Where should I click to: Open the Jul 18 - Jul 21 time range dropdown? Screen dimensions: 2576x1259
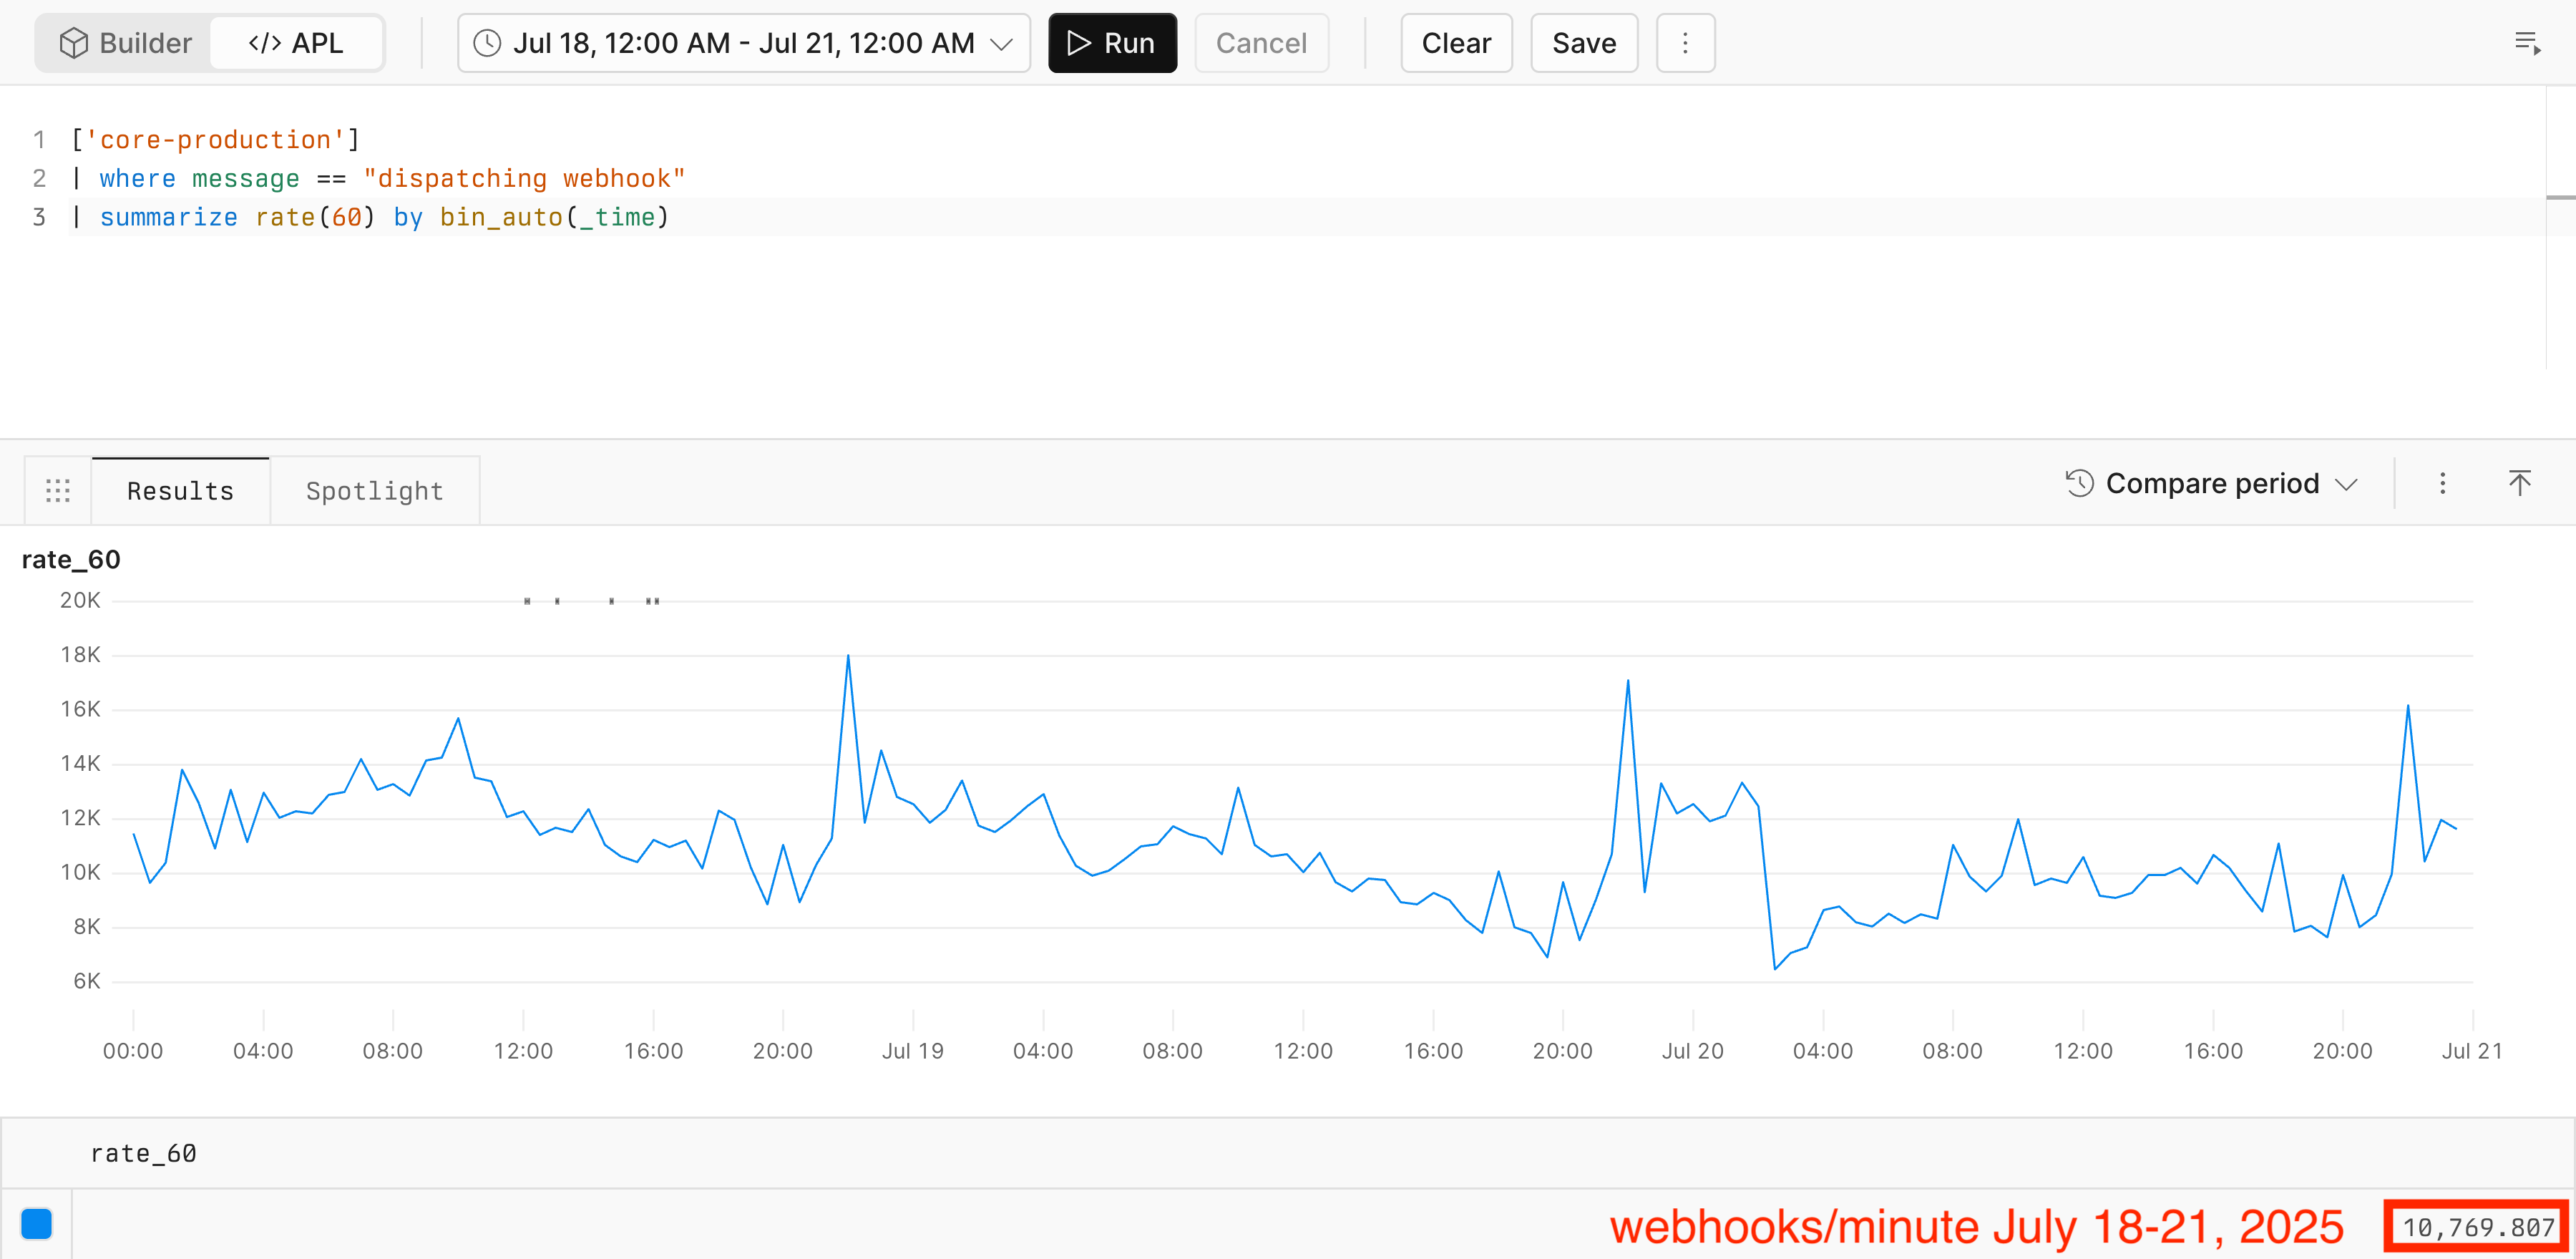pos(743,43)
